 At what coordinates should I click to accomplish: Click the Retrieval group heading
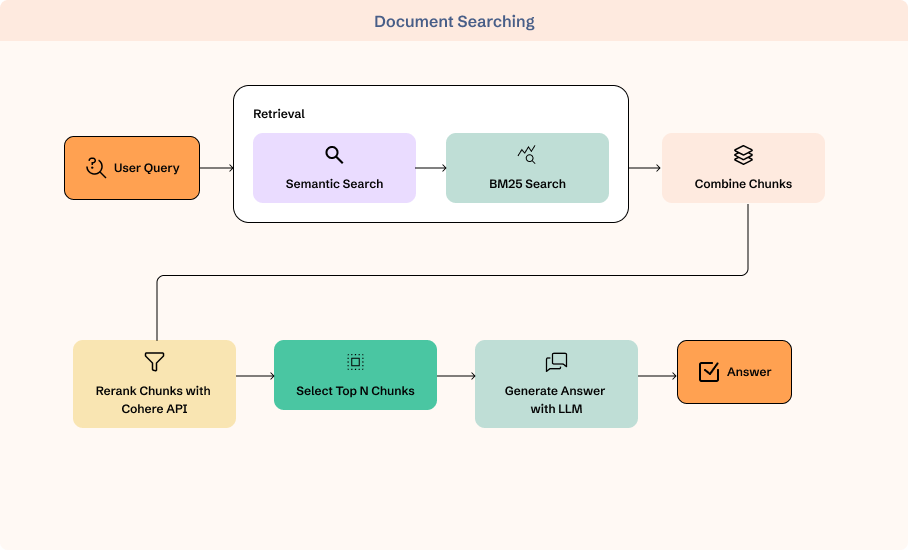(279, 113)
